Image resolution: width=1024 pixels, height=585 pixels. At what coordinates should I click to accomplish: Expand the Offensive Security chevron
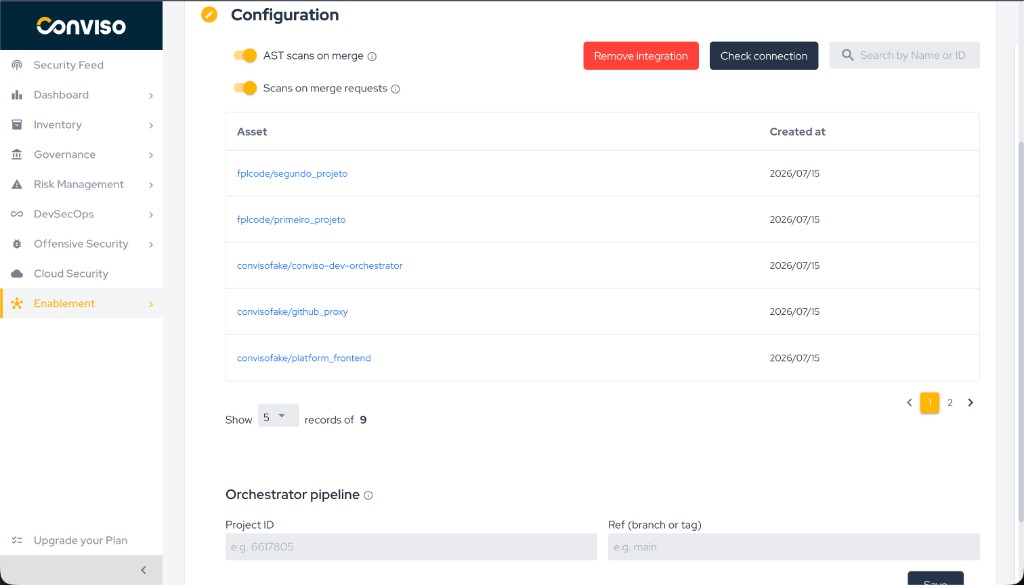click(x=151, y=245)
